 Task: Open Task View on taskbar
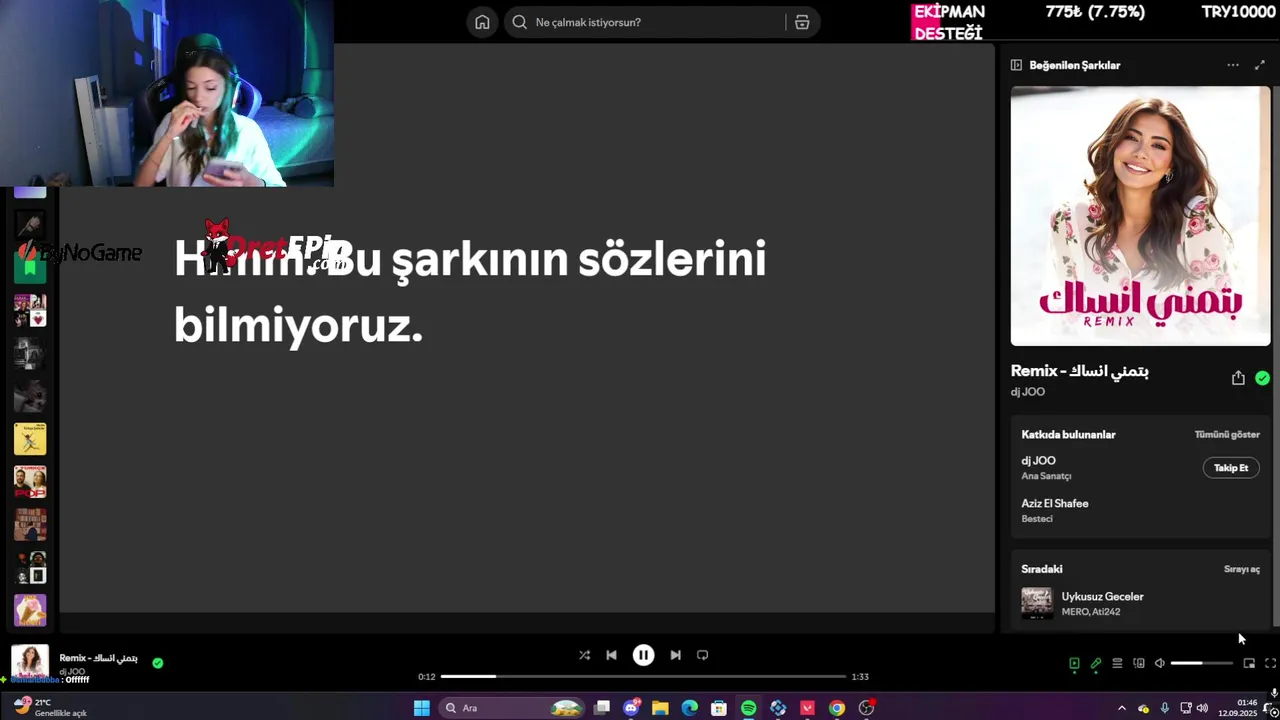pyautogui.click(x=602, y=708)
